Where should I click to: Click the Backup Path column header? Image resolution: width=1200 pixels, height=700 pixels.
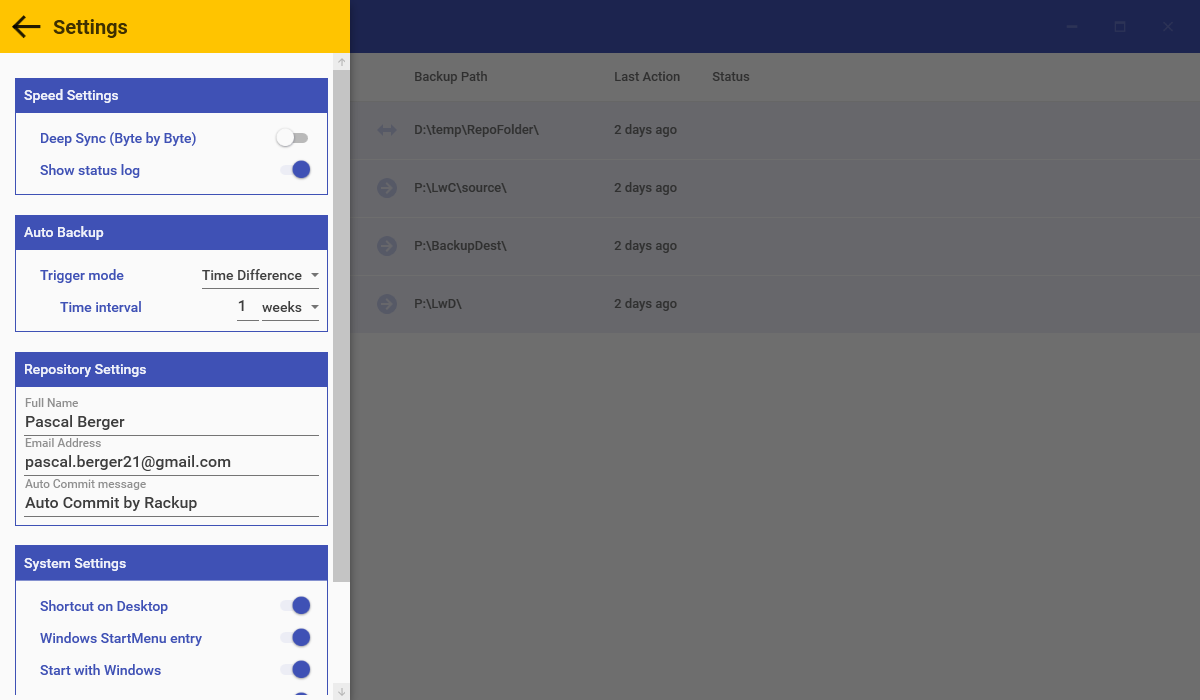(451, 77)
